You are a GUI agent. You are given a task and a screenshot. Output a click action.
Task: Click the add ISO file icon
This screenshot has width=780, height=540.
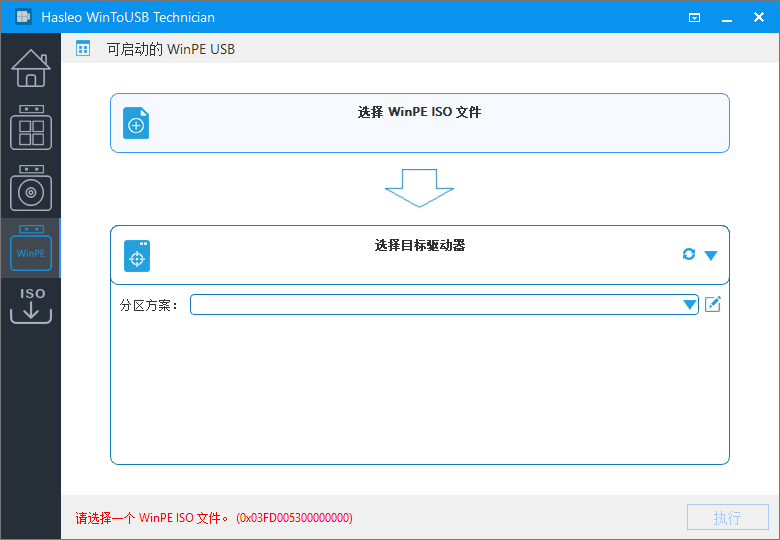(x=136, y=124)
